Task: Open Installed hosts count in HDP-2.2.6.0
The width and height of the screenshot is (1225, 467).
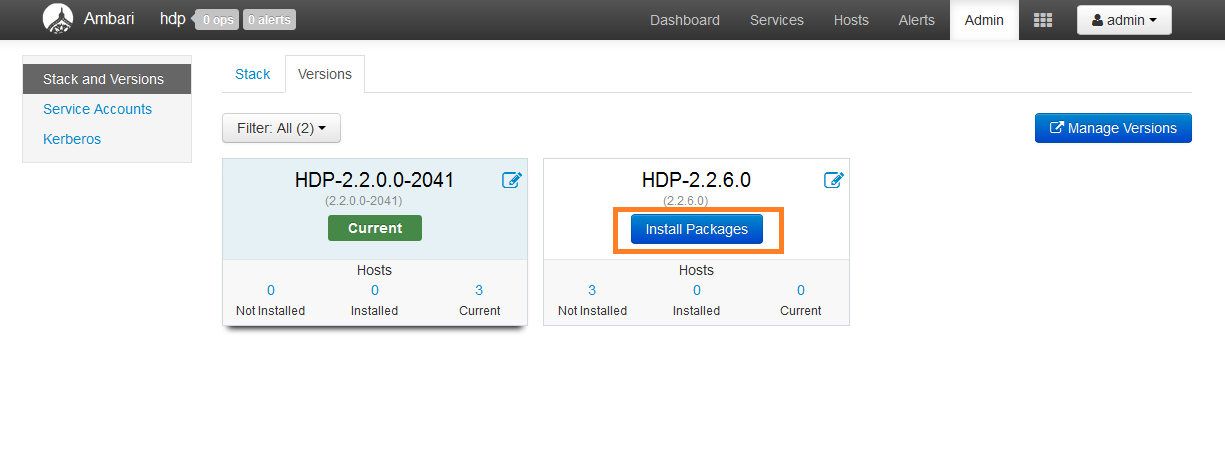Action: point(696,290)
